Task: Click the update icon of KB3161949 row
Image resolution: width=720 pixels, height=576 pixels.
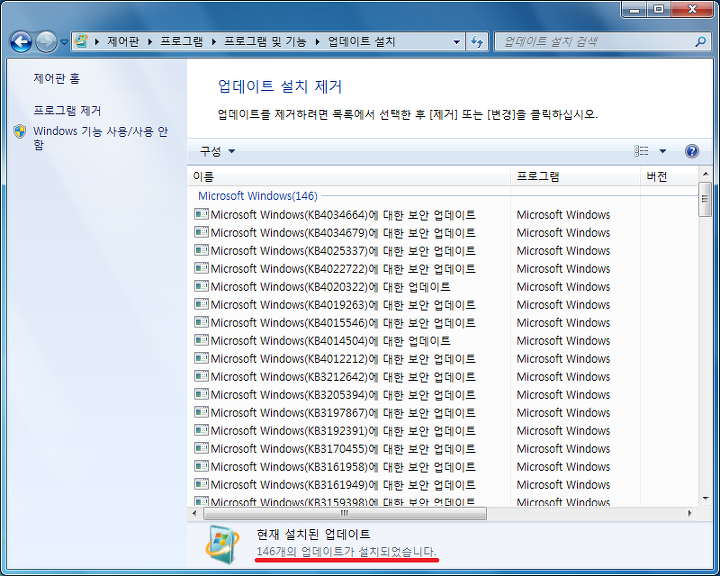Action: tap(201, 484)
